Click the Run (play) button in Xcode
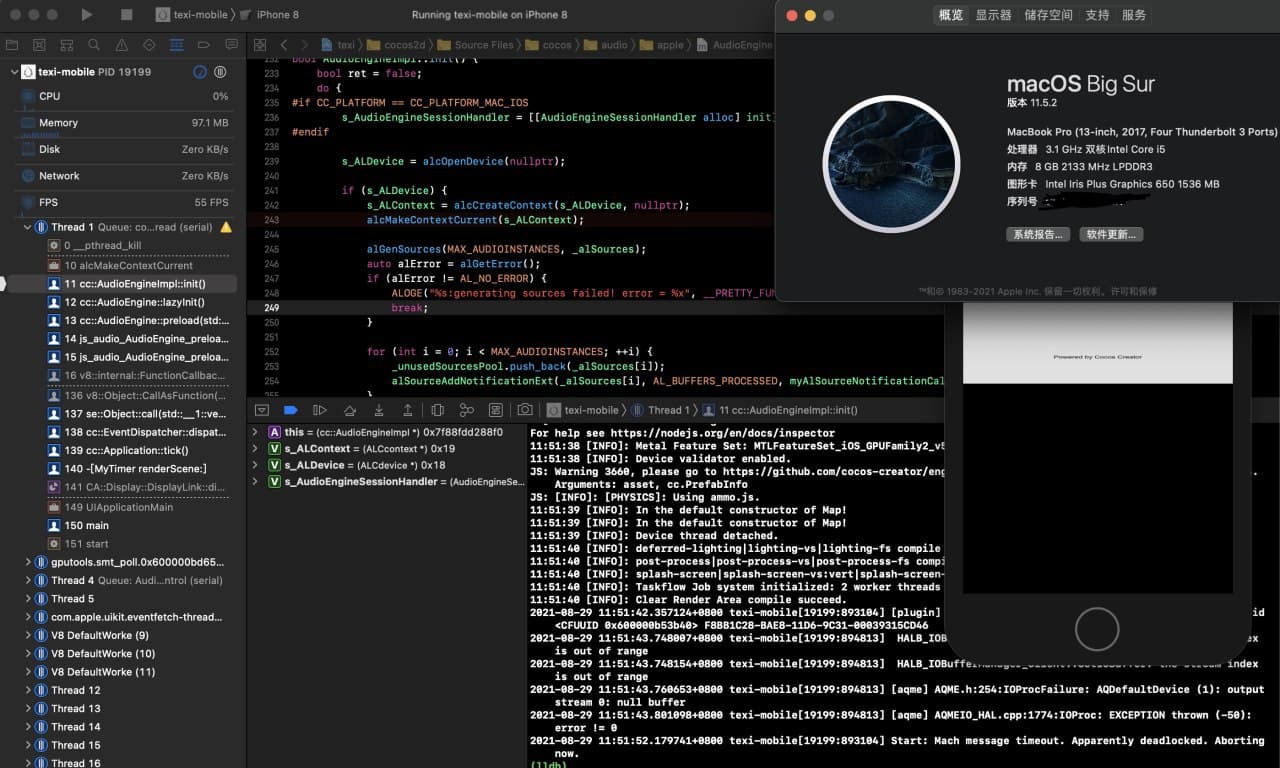The height and width of the screenshot is (768, 1280). 87,15
